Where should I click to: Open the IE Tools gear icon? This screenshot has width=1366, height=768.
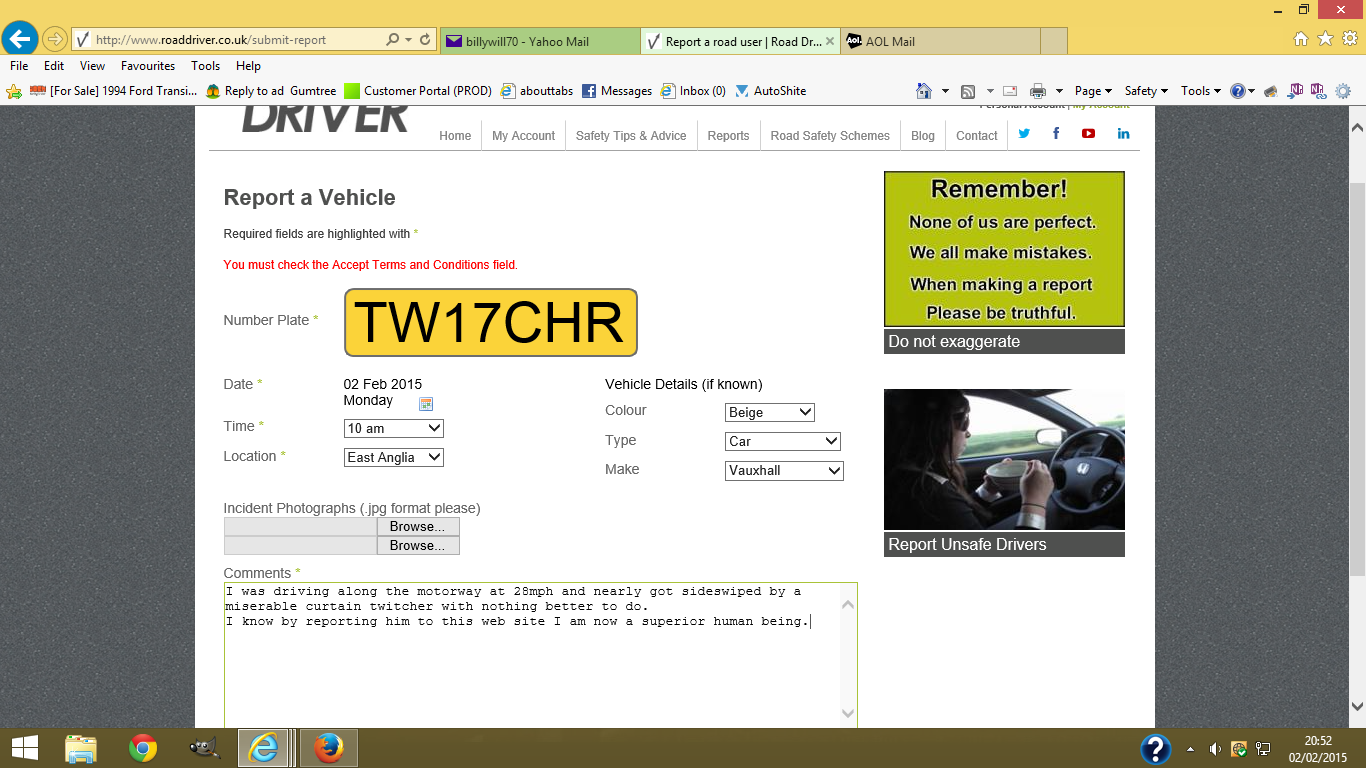(x=1349, y=39)
